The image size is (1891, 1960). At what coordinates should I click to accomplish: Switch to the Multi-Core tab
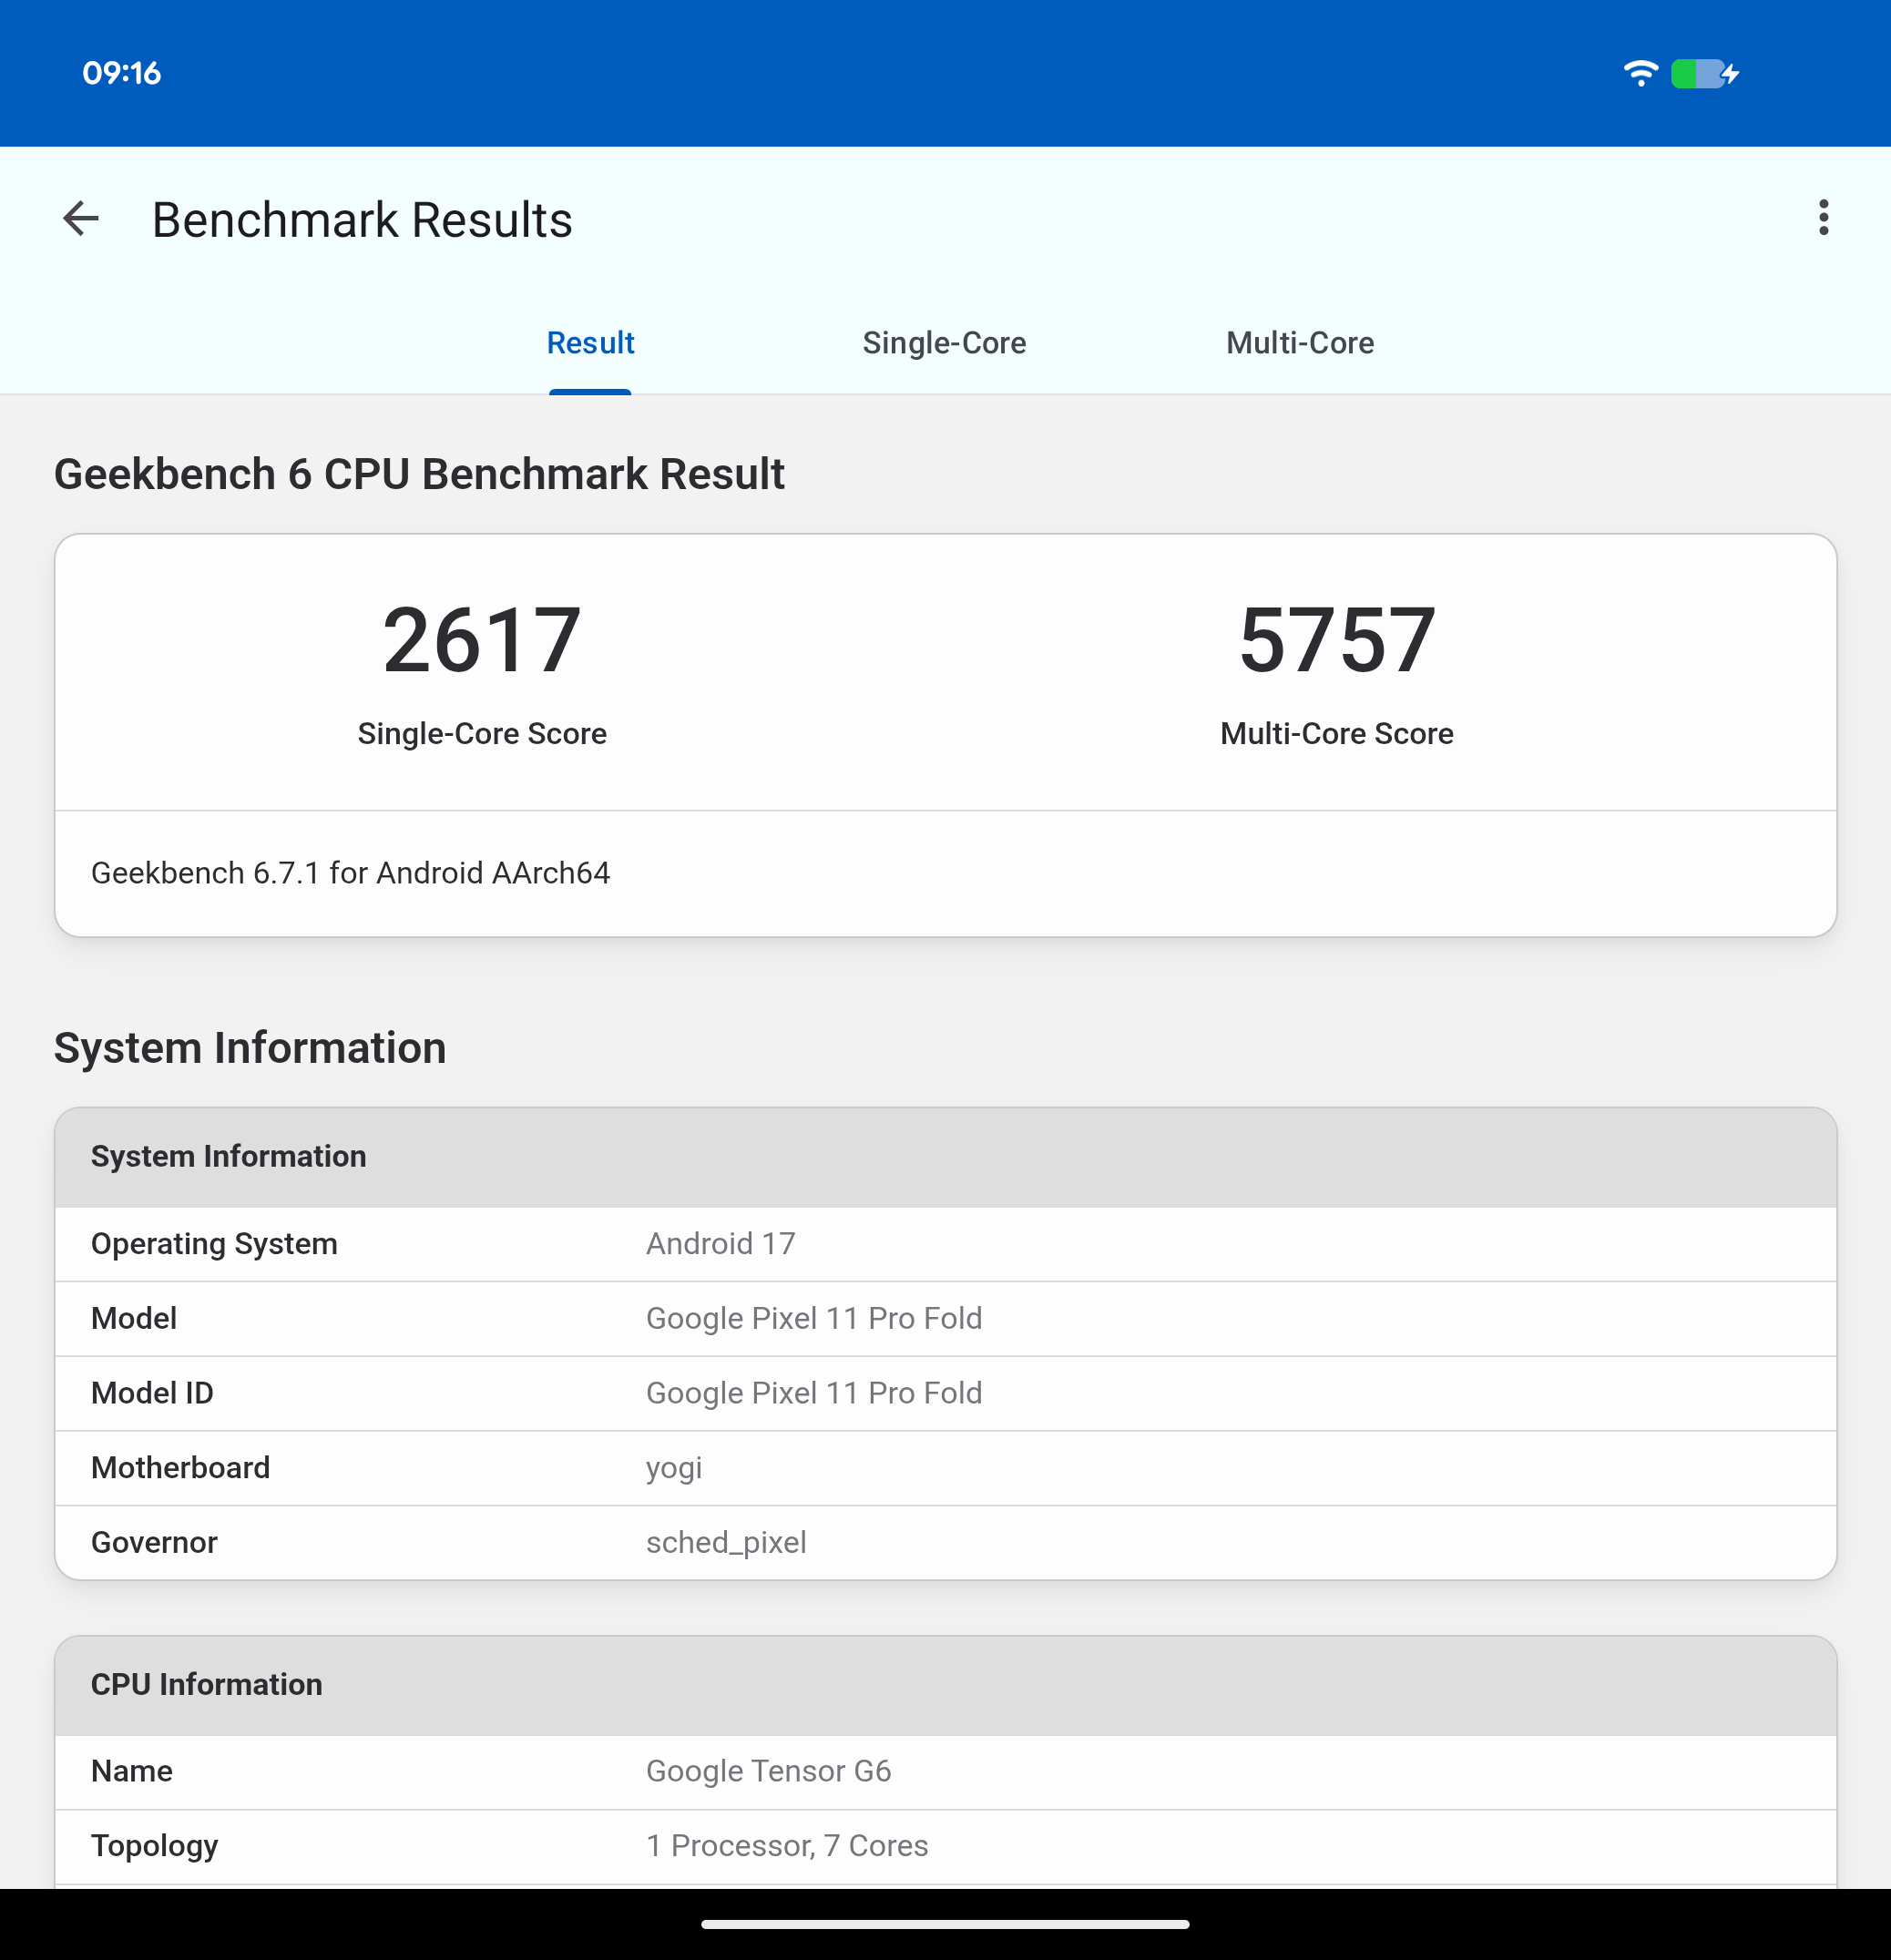click(1299, 343)
